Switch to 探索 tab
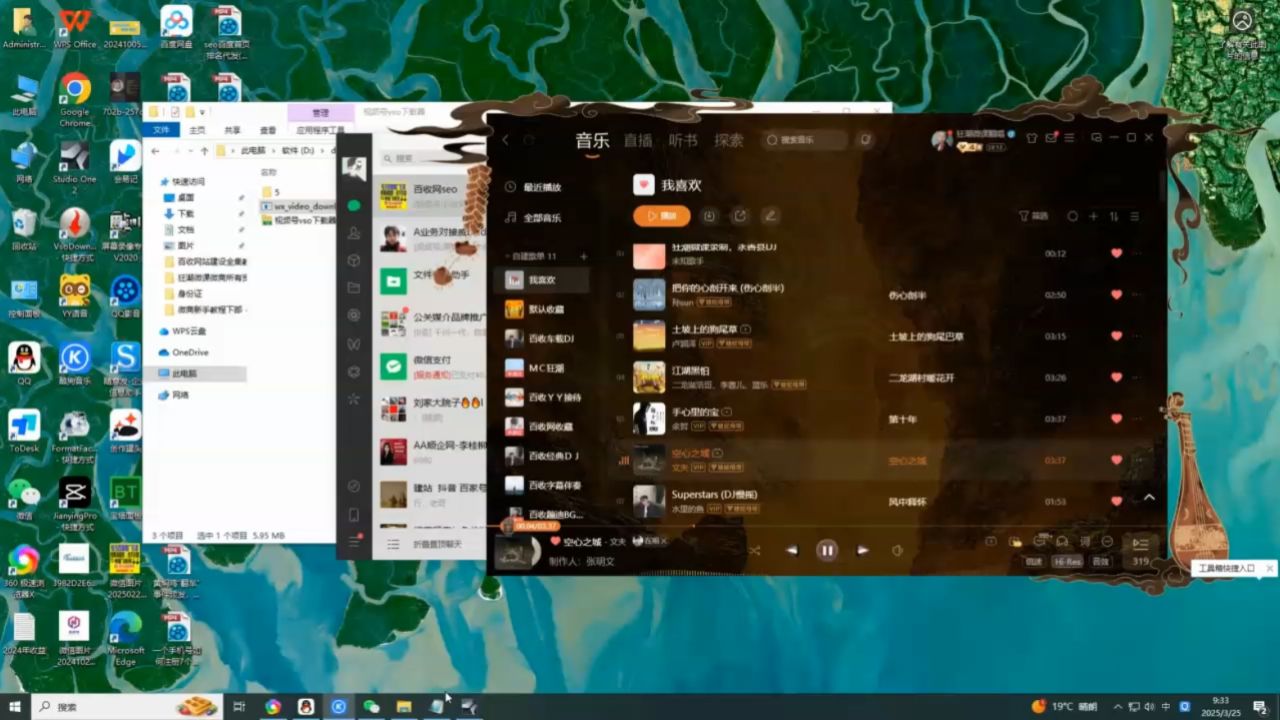The image size is (1280, 720). coord(729,140)
